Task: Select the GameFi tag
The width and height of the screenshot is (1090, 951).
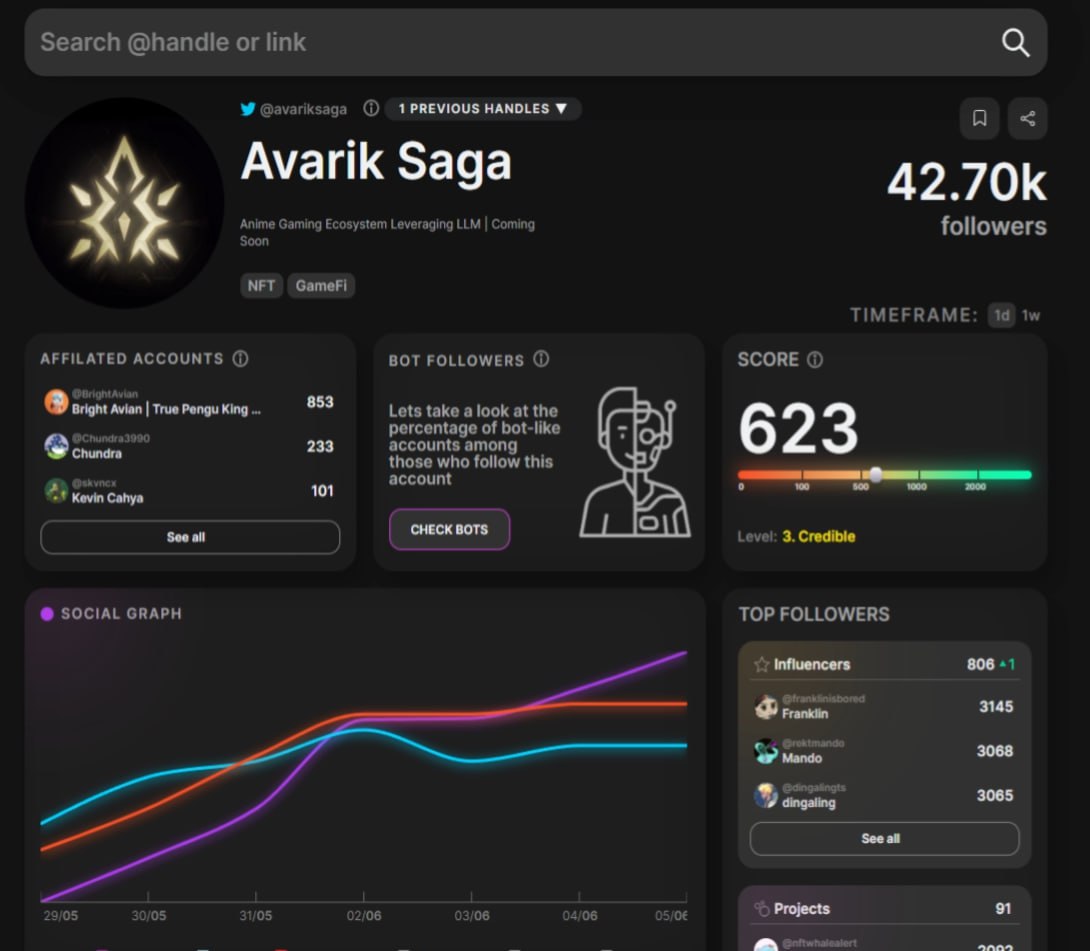Action: coord(321,286)
